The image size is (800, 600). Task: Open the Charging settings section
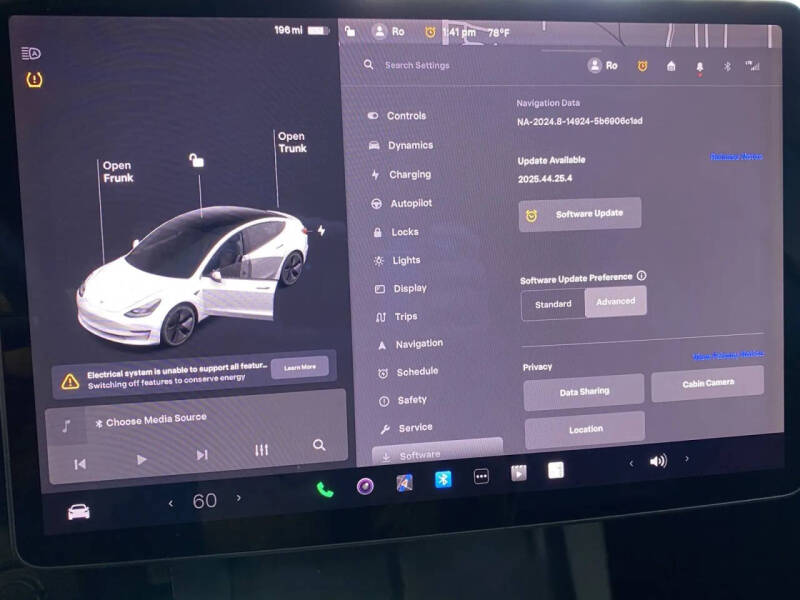[x=411, y=174]
